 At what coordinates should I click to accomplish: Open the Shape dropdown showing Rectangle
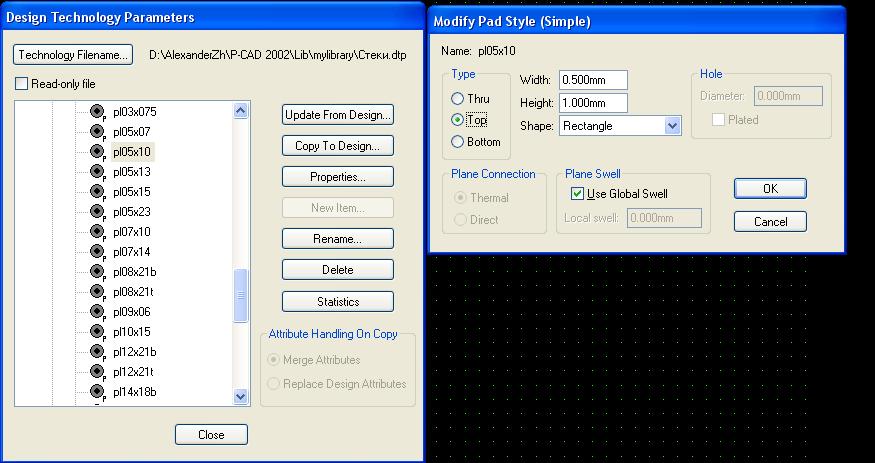(672, 126)
